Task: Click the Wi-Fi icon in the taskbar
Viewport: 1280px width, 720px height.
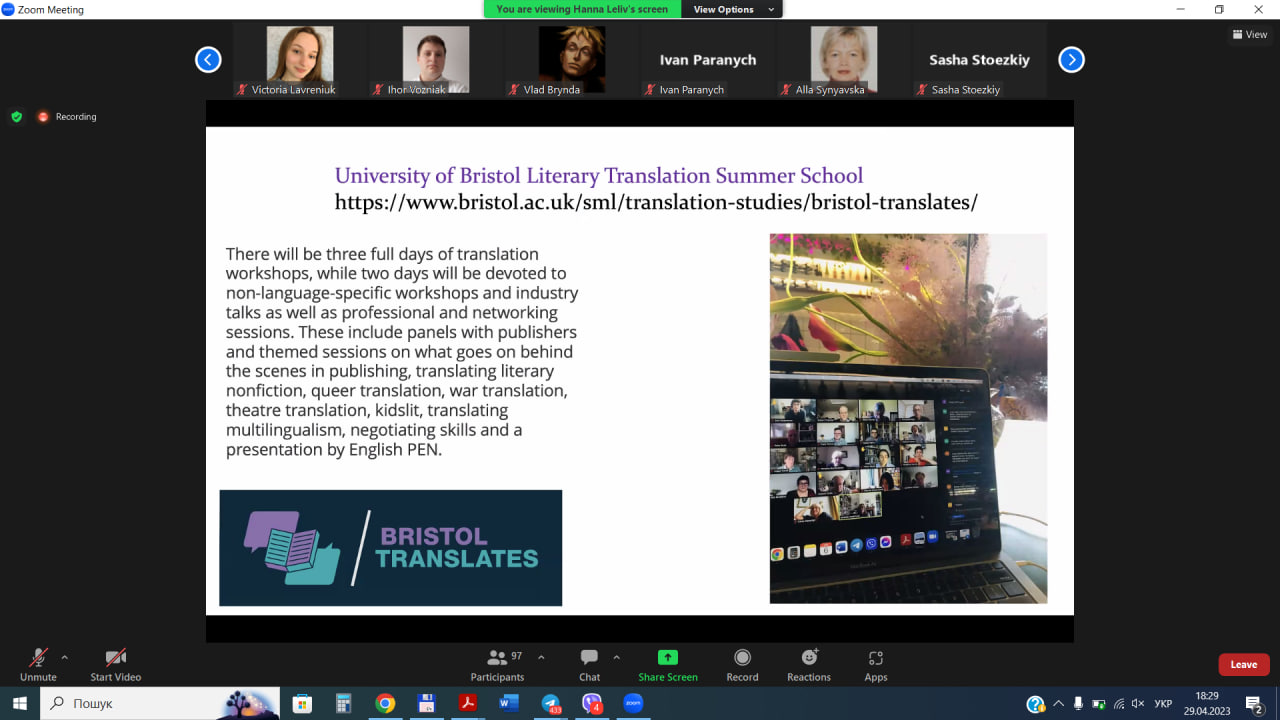Action: [1119, 704]
